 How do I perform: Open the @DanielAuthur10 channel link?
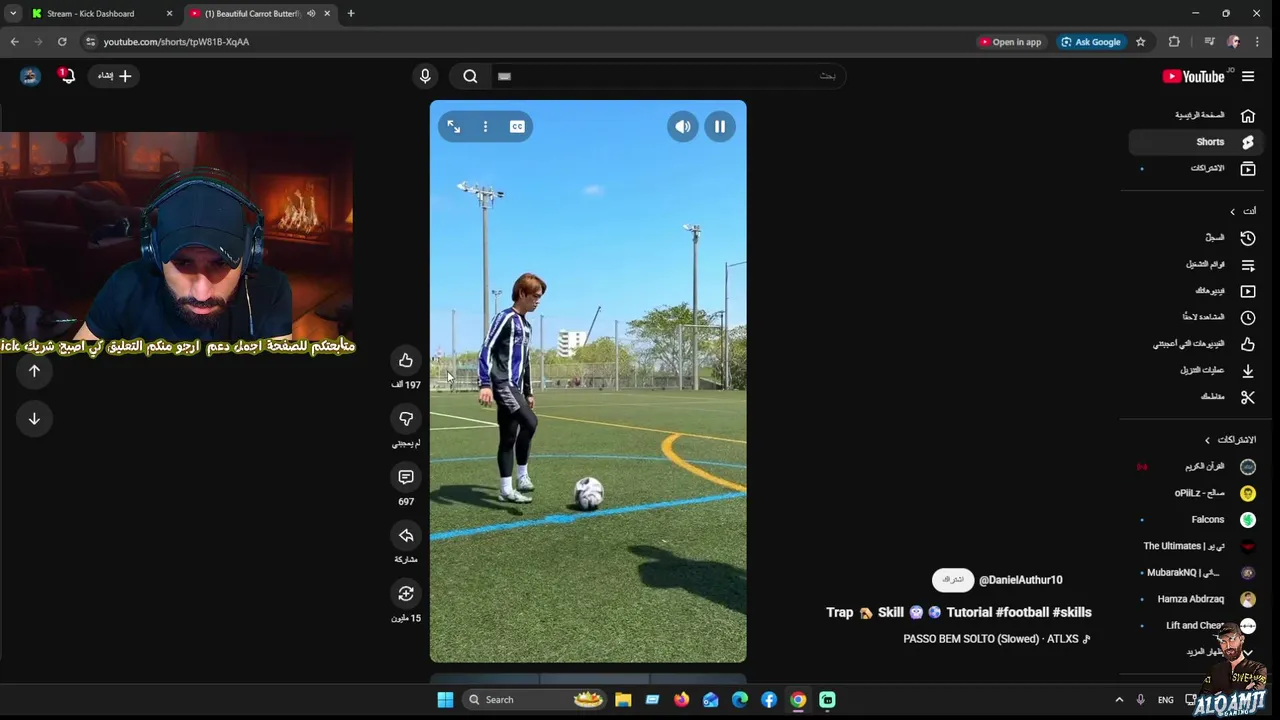pos(1020,580)
